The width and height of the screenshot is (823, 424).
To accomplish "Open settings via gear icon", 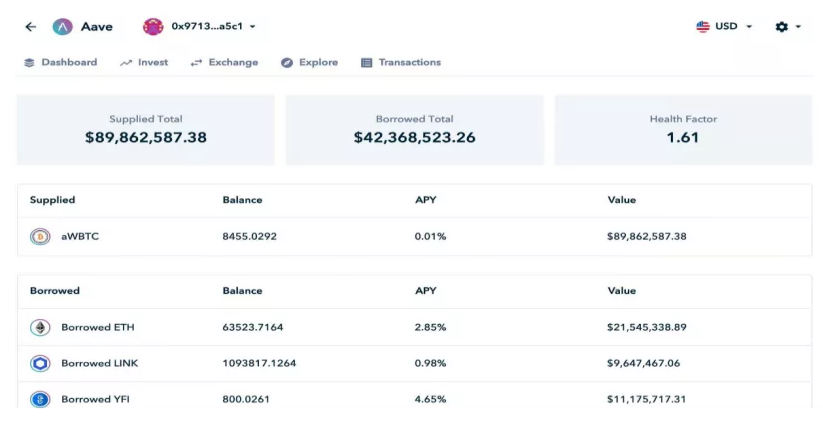I will tap(782, 27).
